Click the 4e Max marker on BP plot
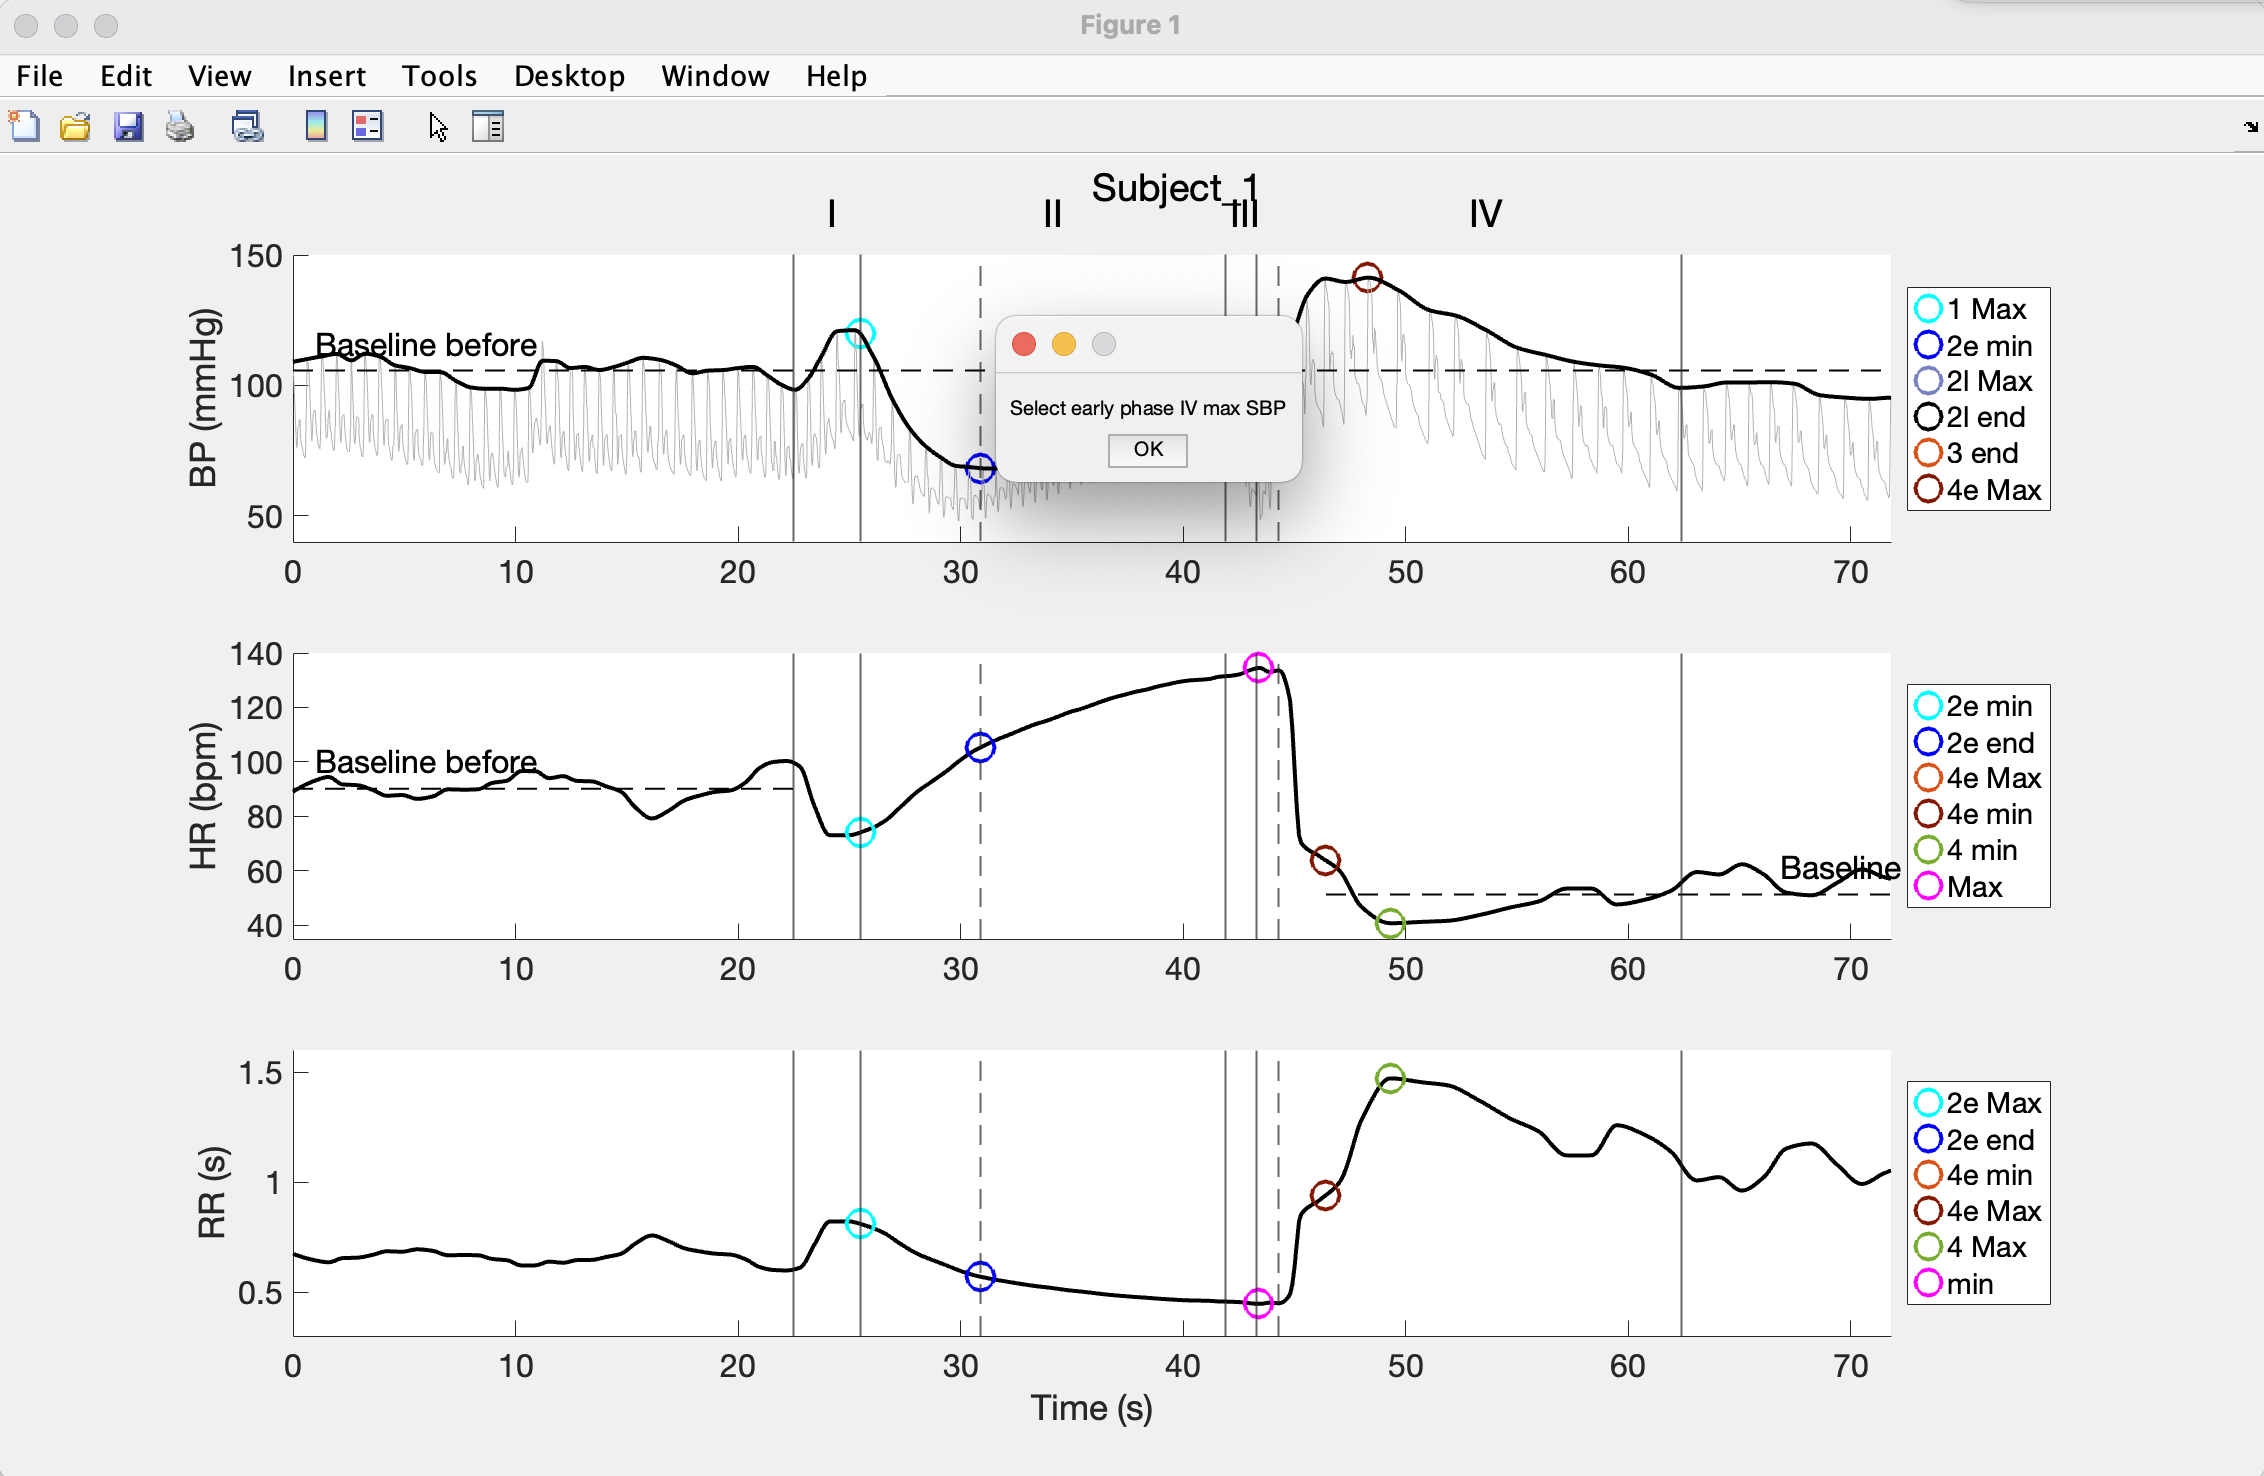The width and height of the screenshot is (2264, 1476). coord(1367,277)
